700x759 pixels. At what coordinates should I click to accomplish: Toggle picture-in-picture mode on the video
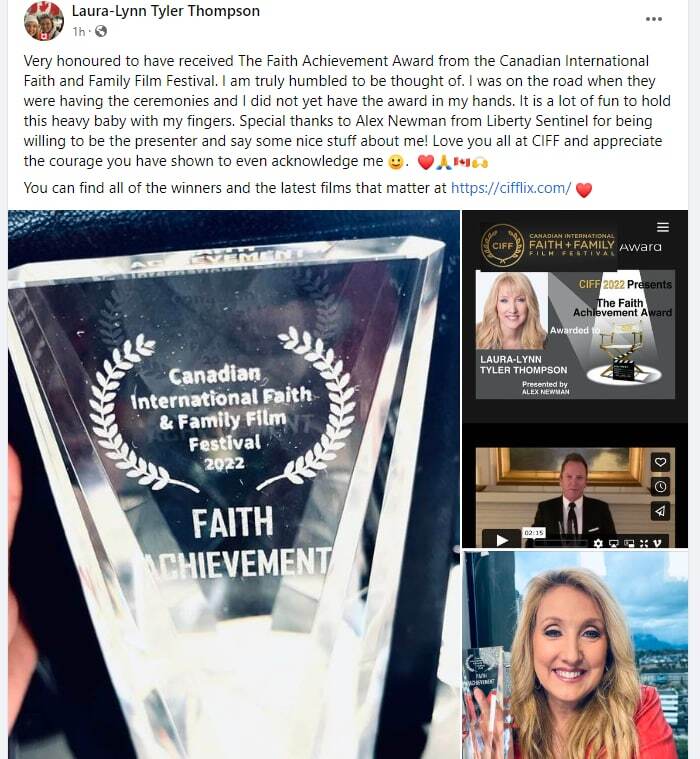click(629, 543)
